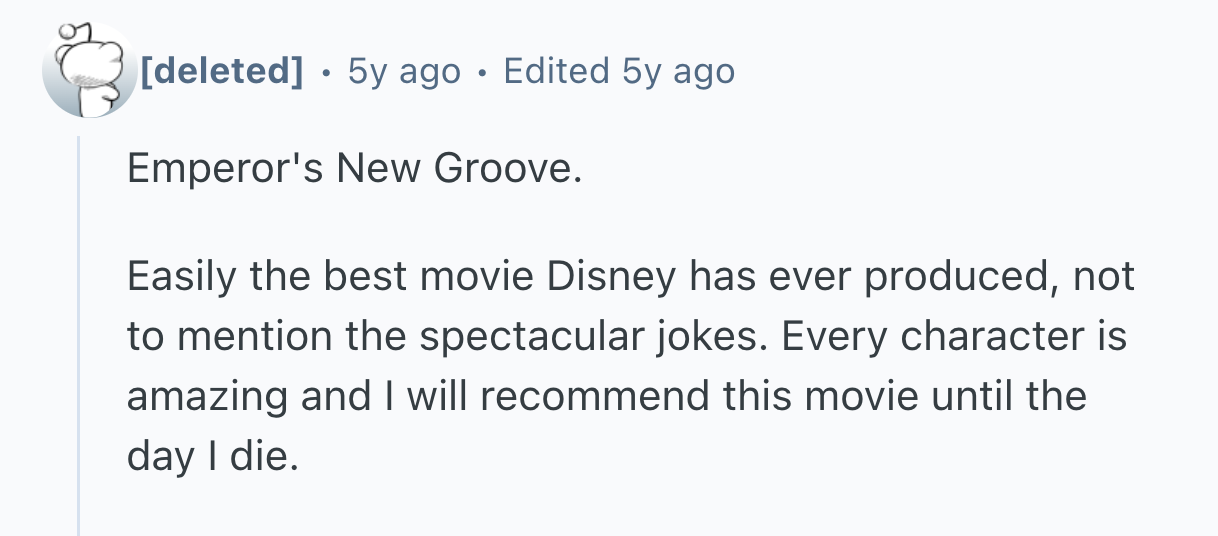Click the "Edited 5y ago" label
Image resolution: width=1218 pixels, height=536 pixels.
619,71
